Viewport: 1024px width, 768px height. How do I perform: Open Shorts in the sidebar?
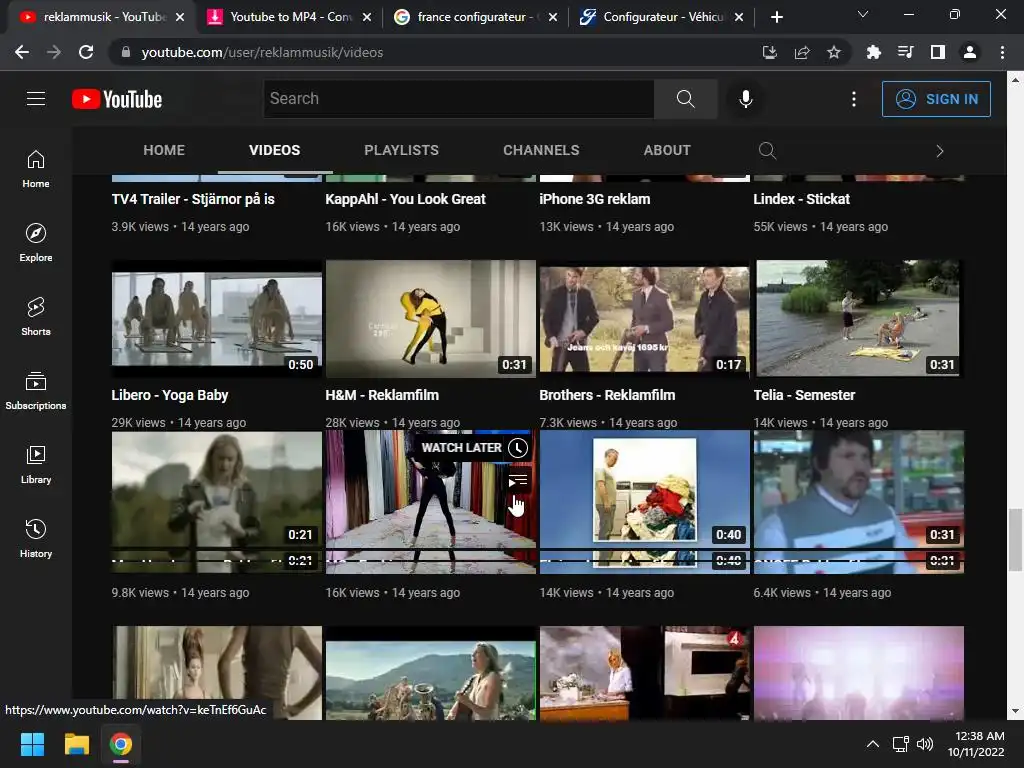pos(36,316)
